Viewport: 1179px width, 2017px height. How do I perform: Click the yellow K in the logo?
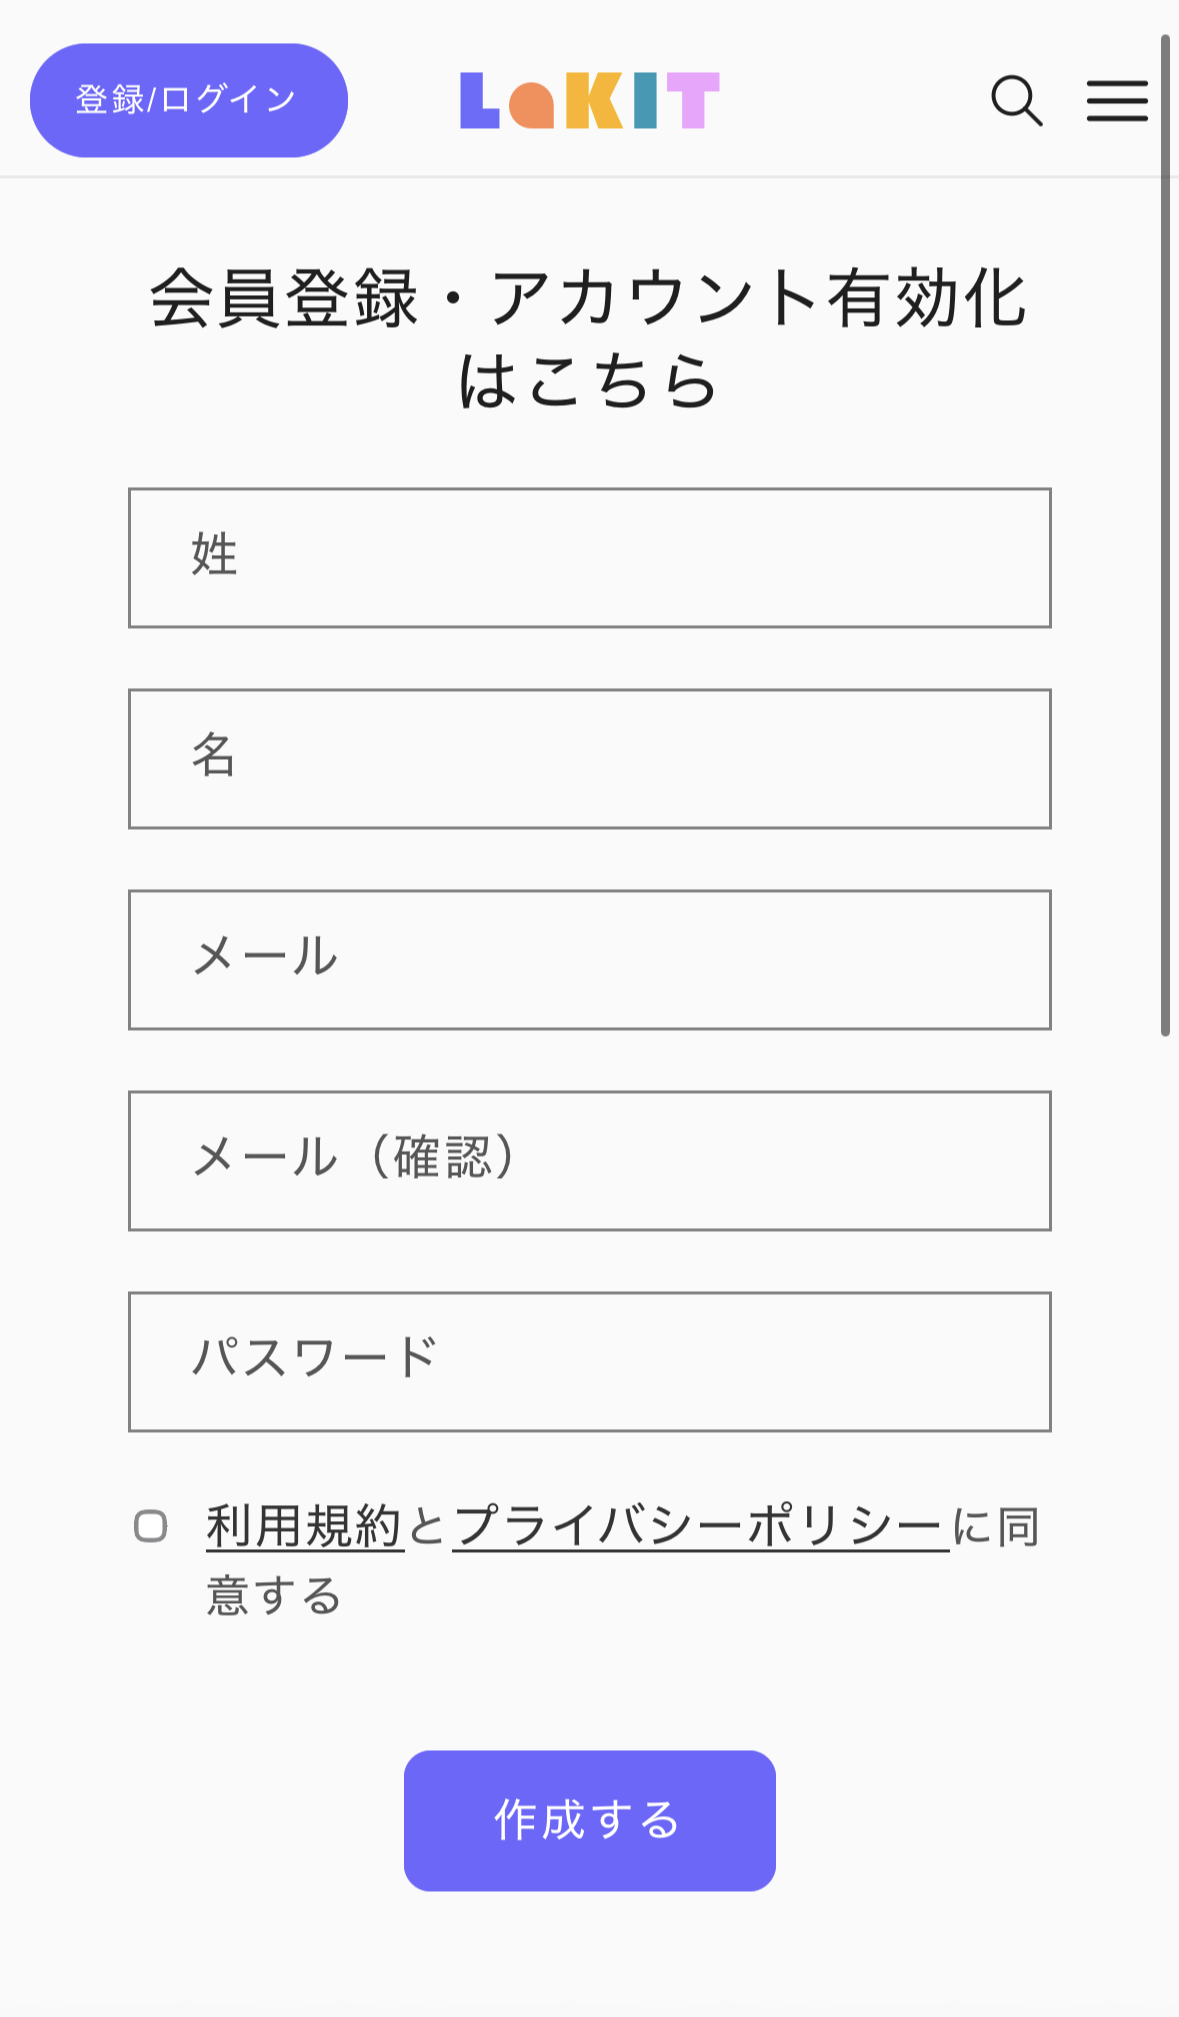point(594,101)
